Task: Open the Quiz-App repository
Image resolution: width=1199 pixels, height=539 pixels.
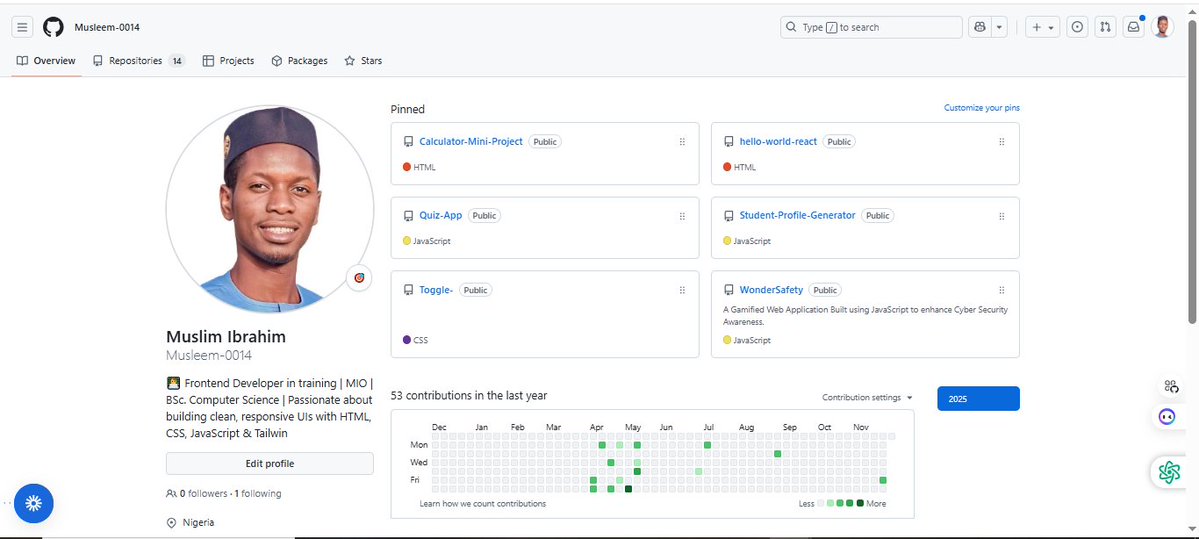Action: coord(440,216)
